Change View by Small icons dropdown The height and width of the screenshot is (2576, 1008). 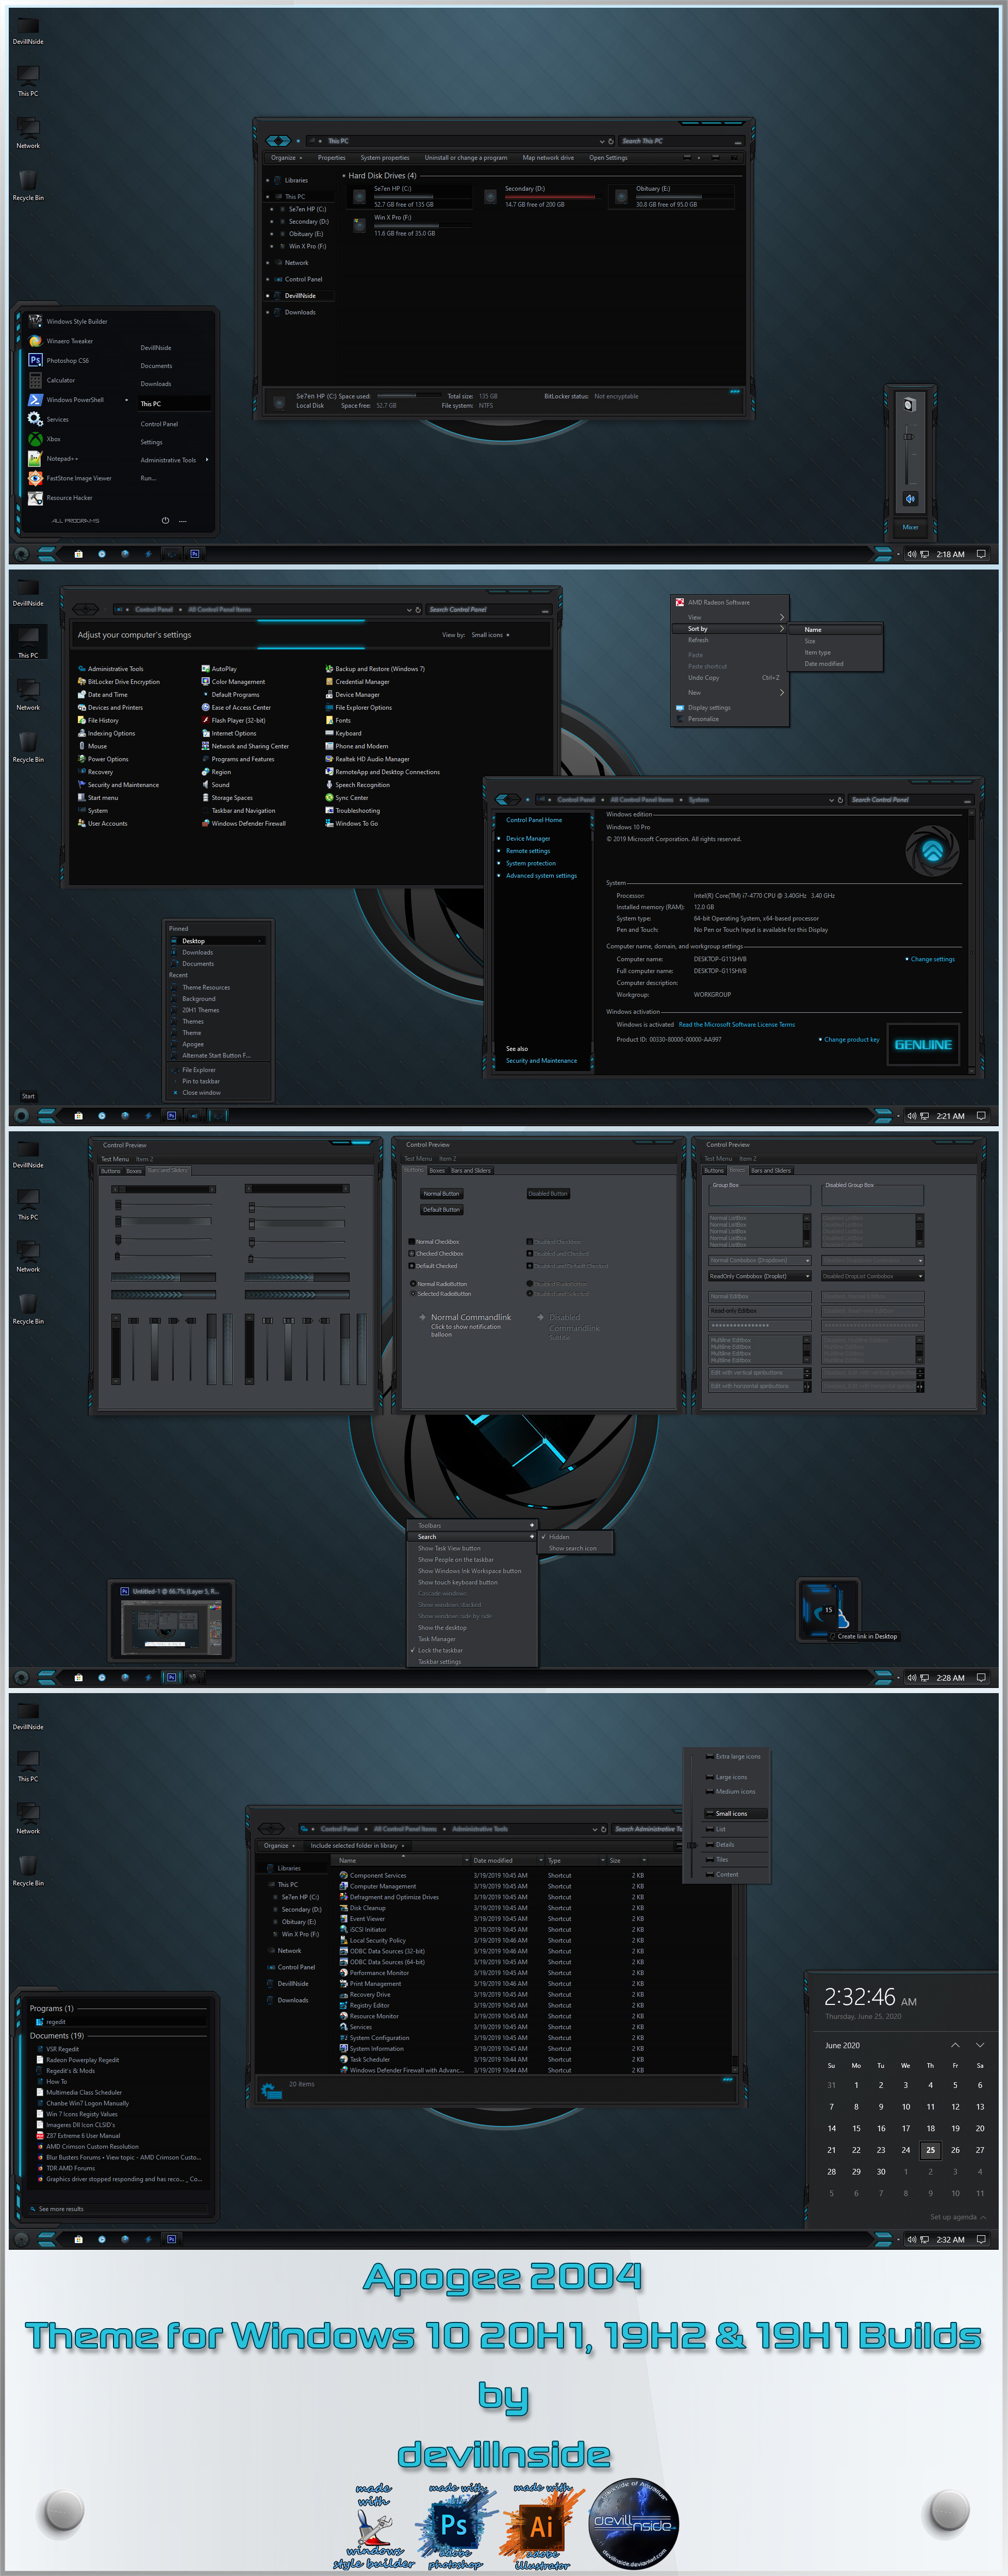coord(490,635)
